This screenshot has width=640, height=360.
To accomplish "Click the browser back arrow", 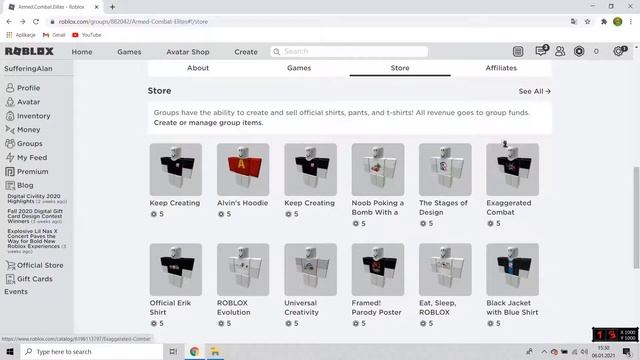I will pyautogui.click(x=9, y=22).
